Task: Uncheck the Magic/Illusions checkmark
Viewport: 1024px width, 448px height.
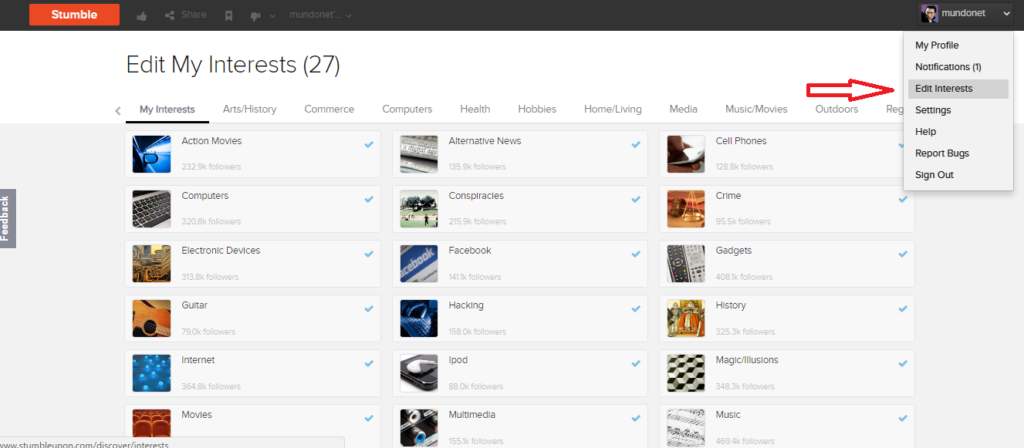Action: tap(903, 364)
